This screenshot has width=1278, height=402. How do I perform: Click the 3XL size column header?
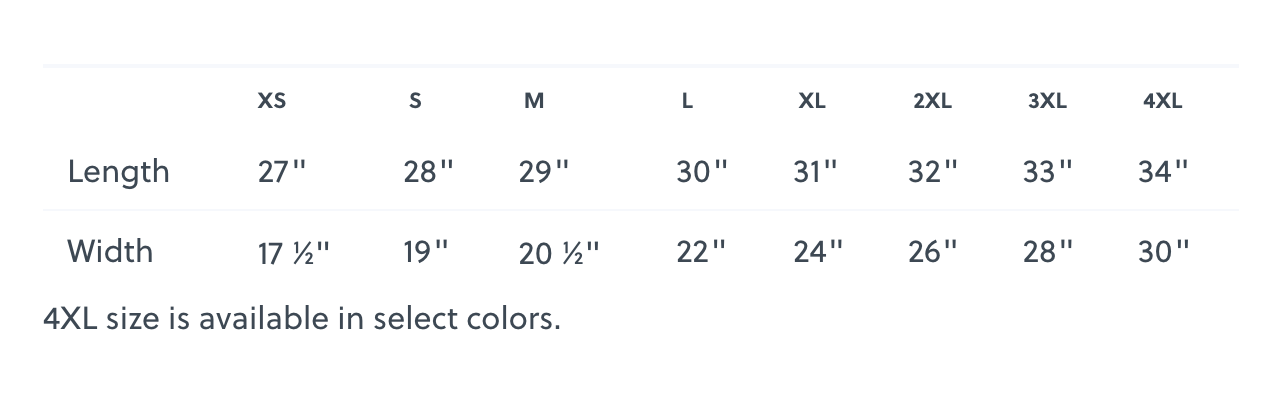click(1047, 101)
